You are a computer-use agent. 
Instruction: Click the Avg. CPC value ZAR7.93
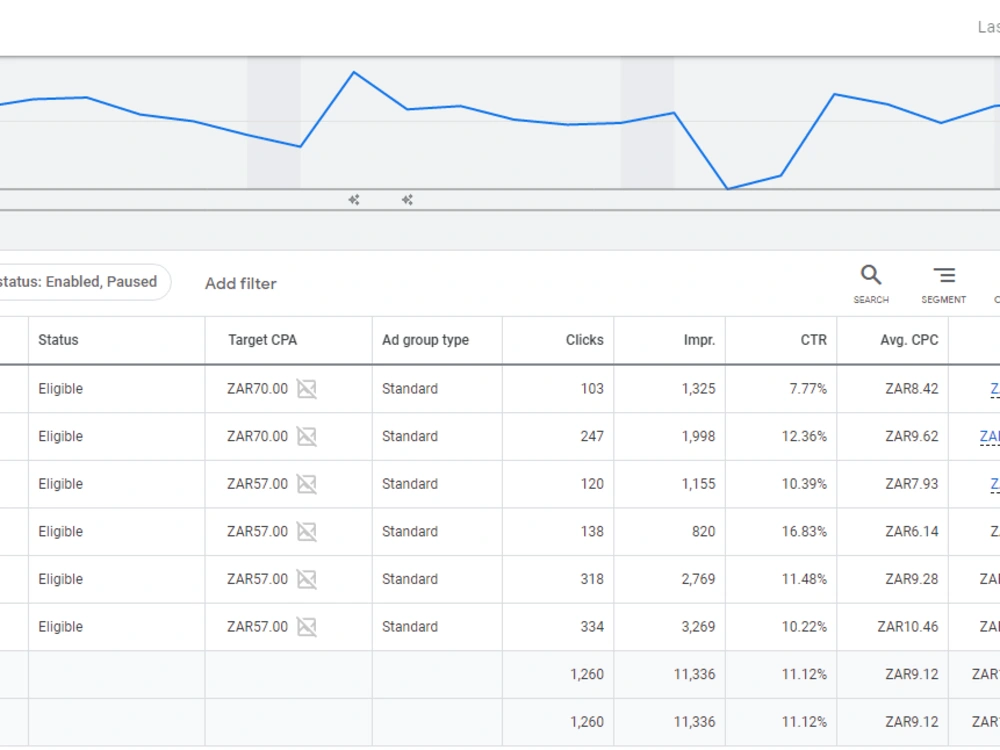coord(911,484)
